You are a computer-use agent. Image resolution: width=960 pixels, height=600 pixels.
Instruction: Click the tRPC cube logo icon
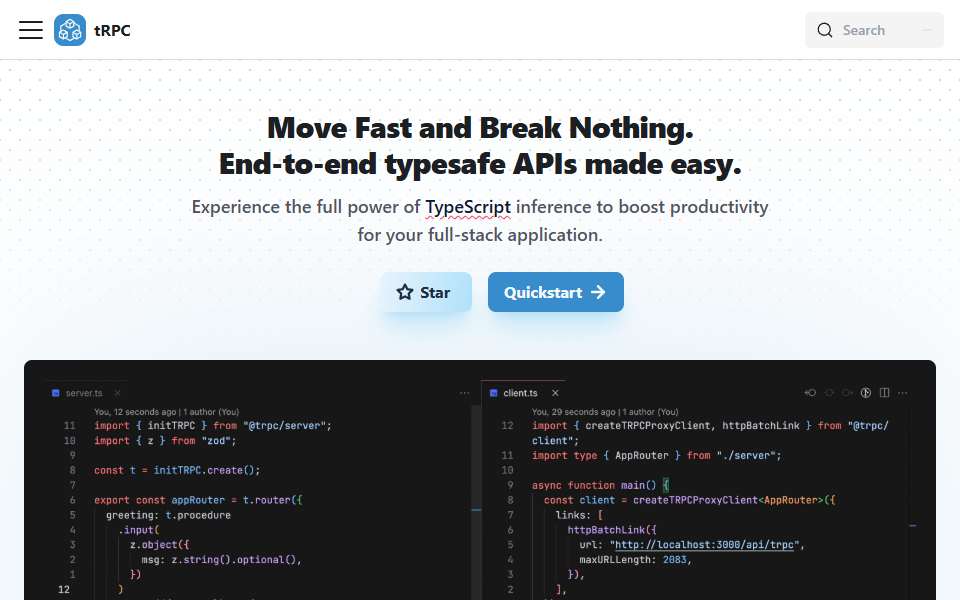coord(70,30)
